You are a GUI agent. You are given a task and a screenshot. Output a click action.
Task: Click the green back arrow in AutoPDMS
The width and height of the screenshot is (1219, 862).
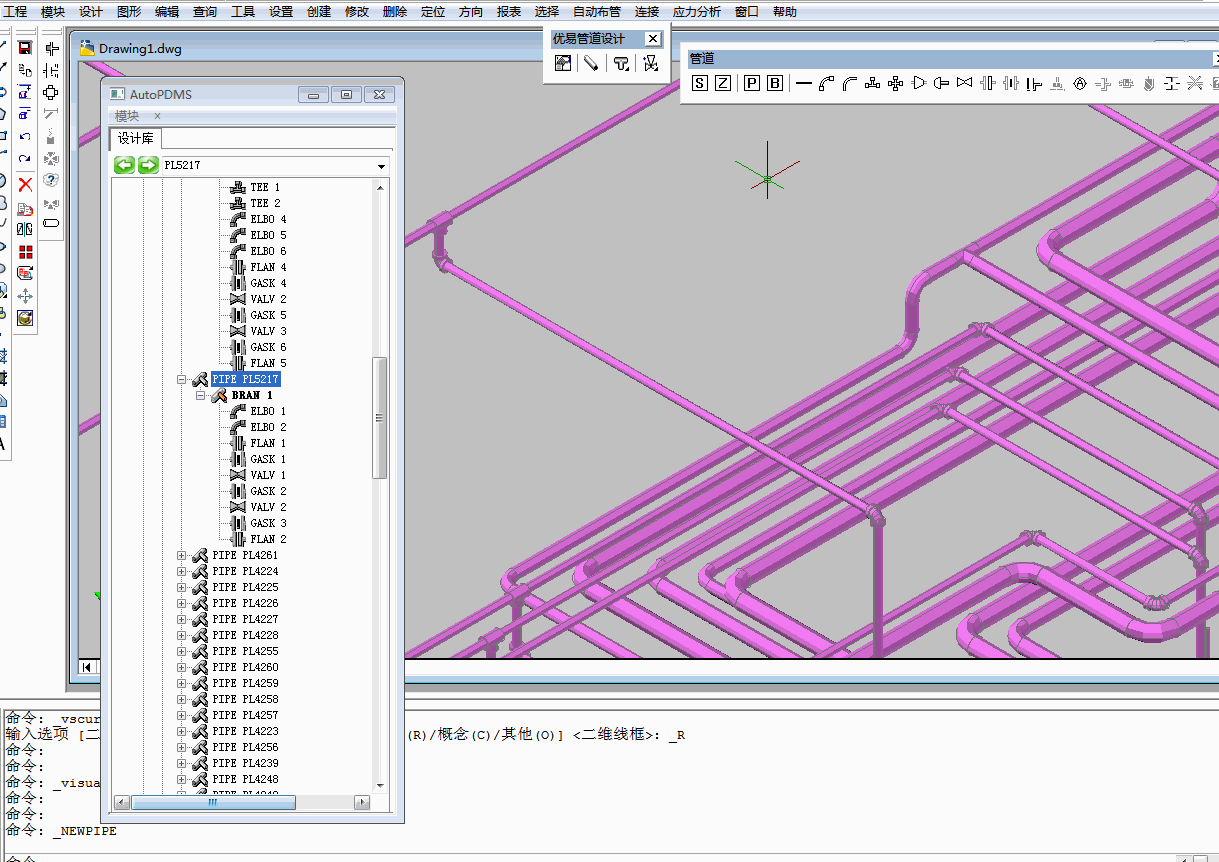coord(124,165)
